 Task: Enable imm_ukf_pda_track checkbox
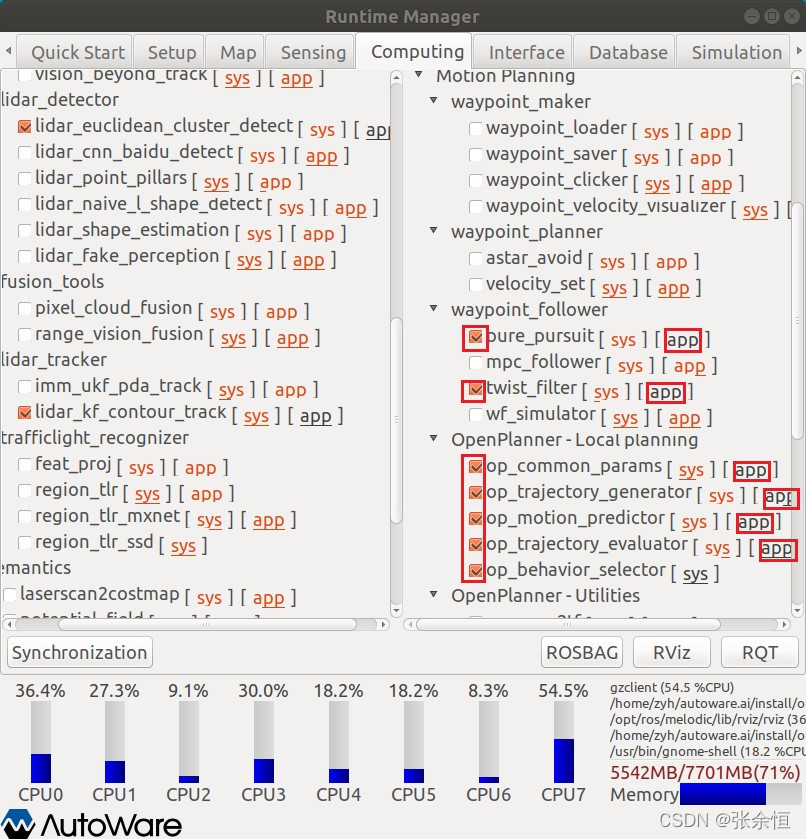click(25, 387)
